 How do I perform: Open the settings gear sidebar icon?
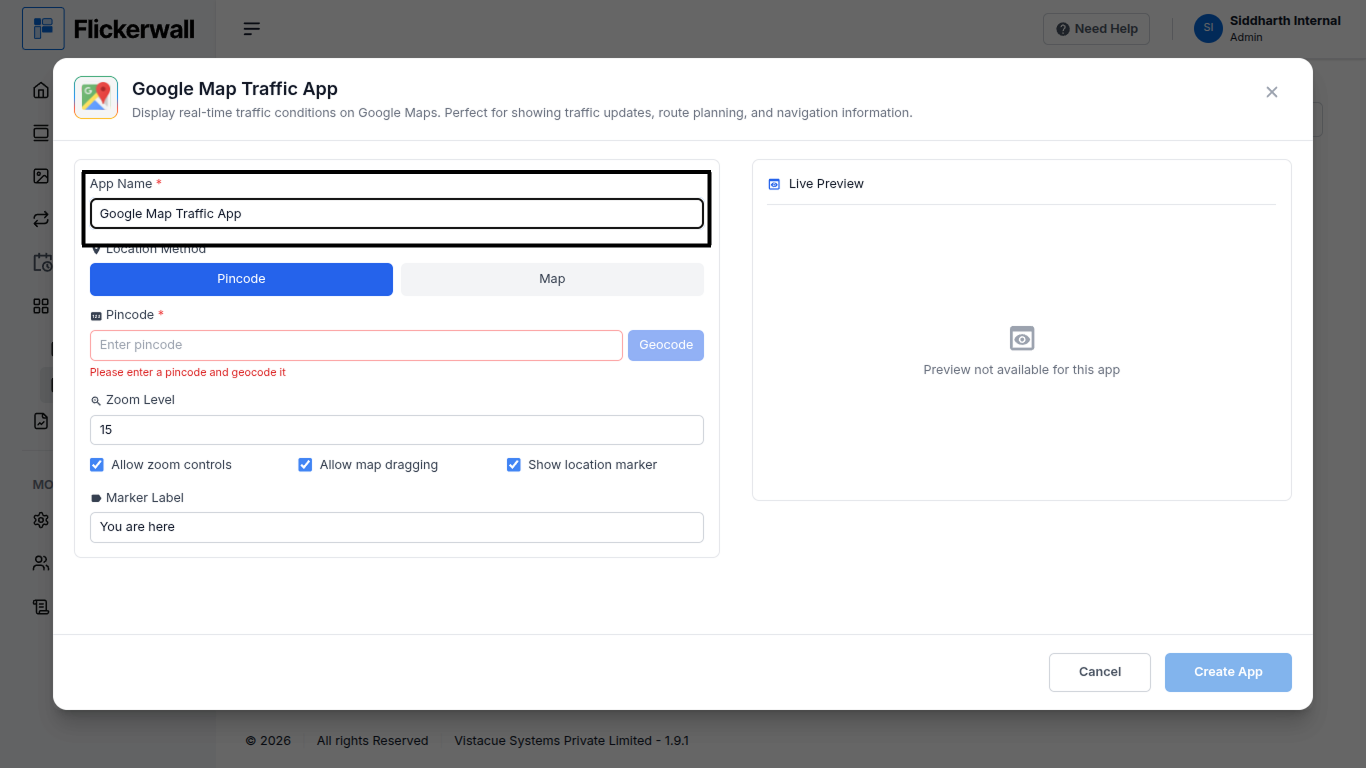41,520
